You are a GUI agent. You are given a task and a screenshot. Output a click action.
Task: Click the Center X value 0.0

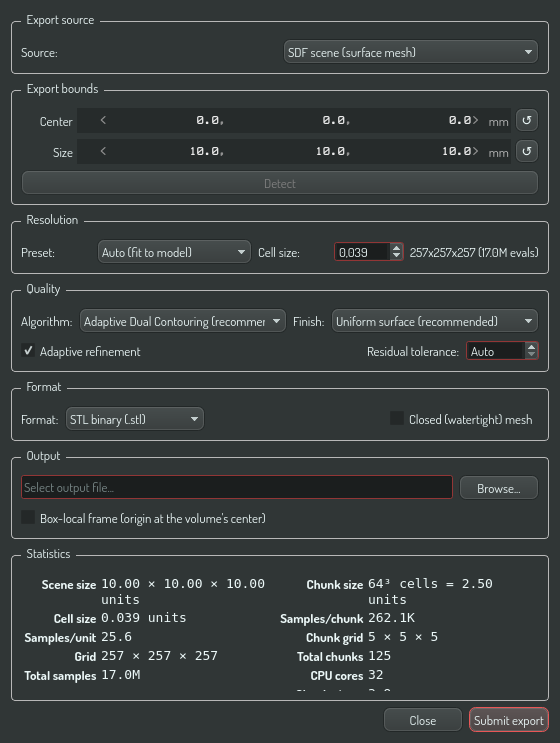[210, 120]
